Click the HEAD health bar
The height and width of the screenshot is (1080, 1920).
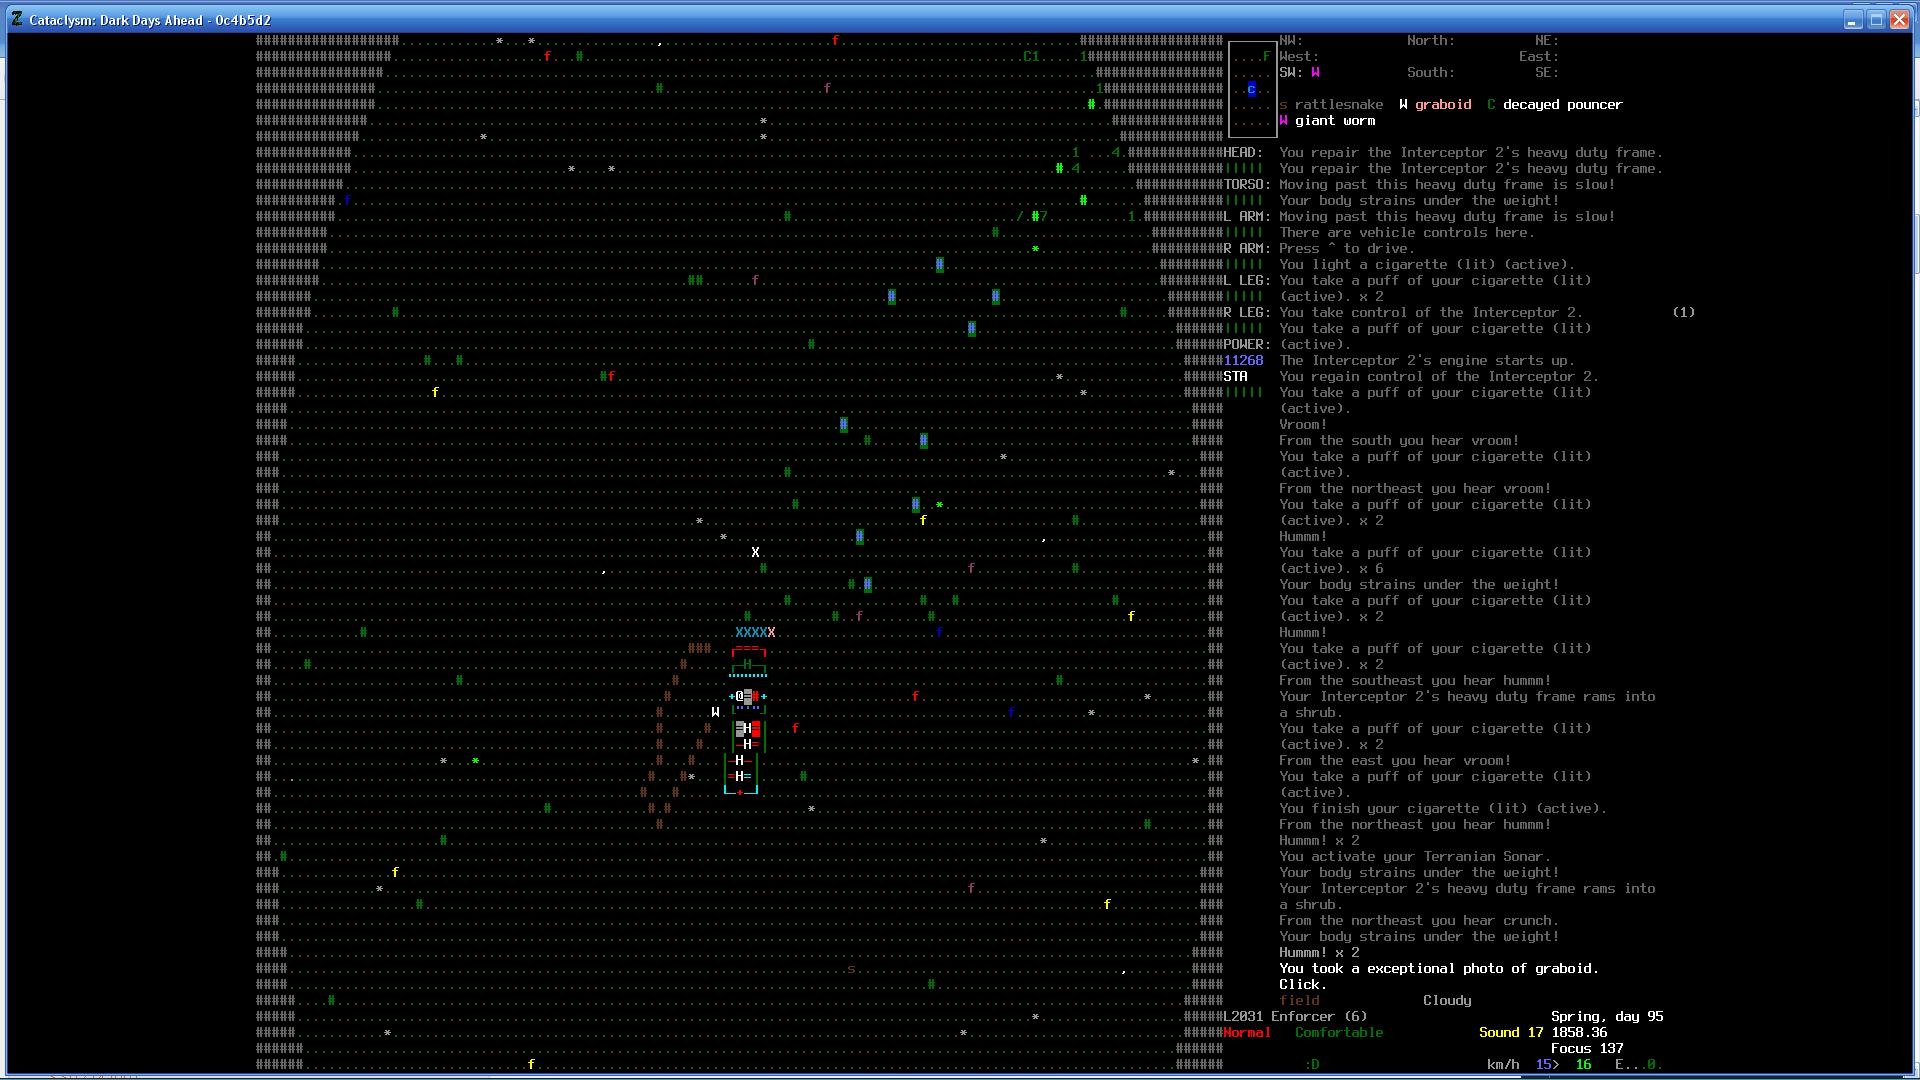(x=1244, y=169)
